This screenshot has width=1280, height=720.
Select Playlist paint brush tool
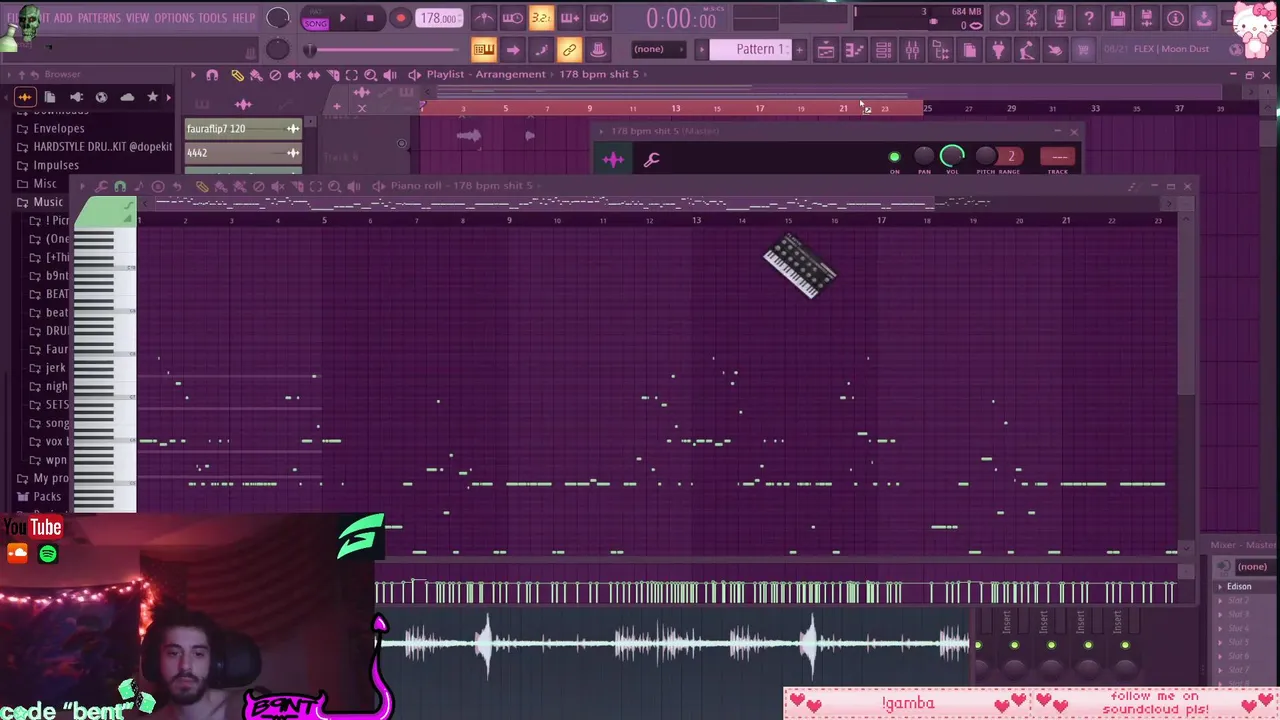pos(256,75)
